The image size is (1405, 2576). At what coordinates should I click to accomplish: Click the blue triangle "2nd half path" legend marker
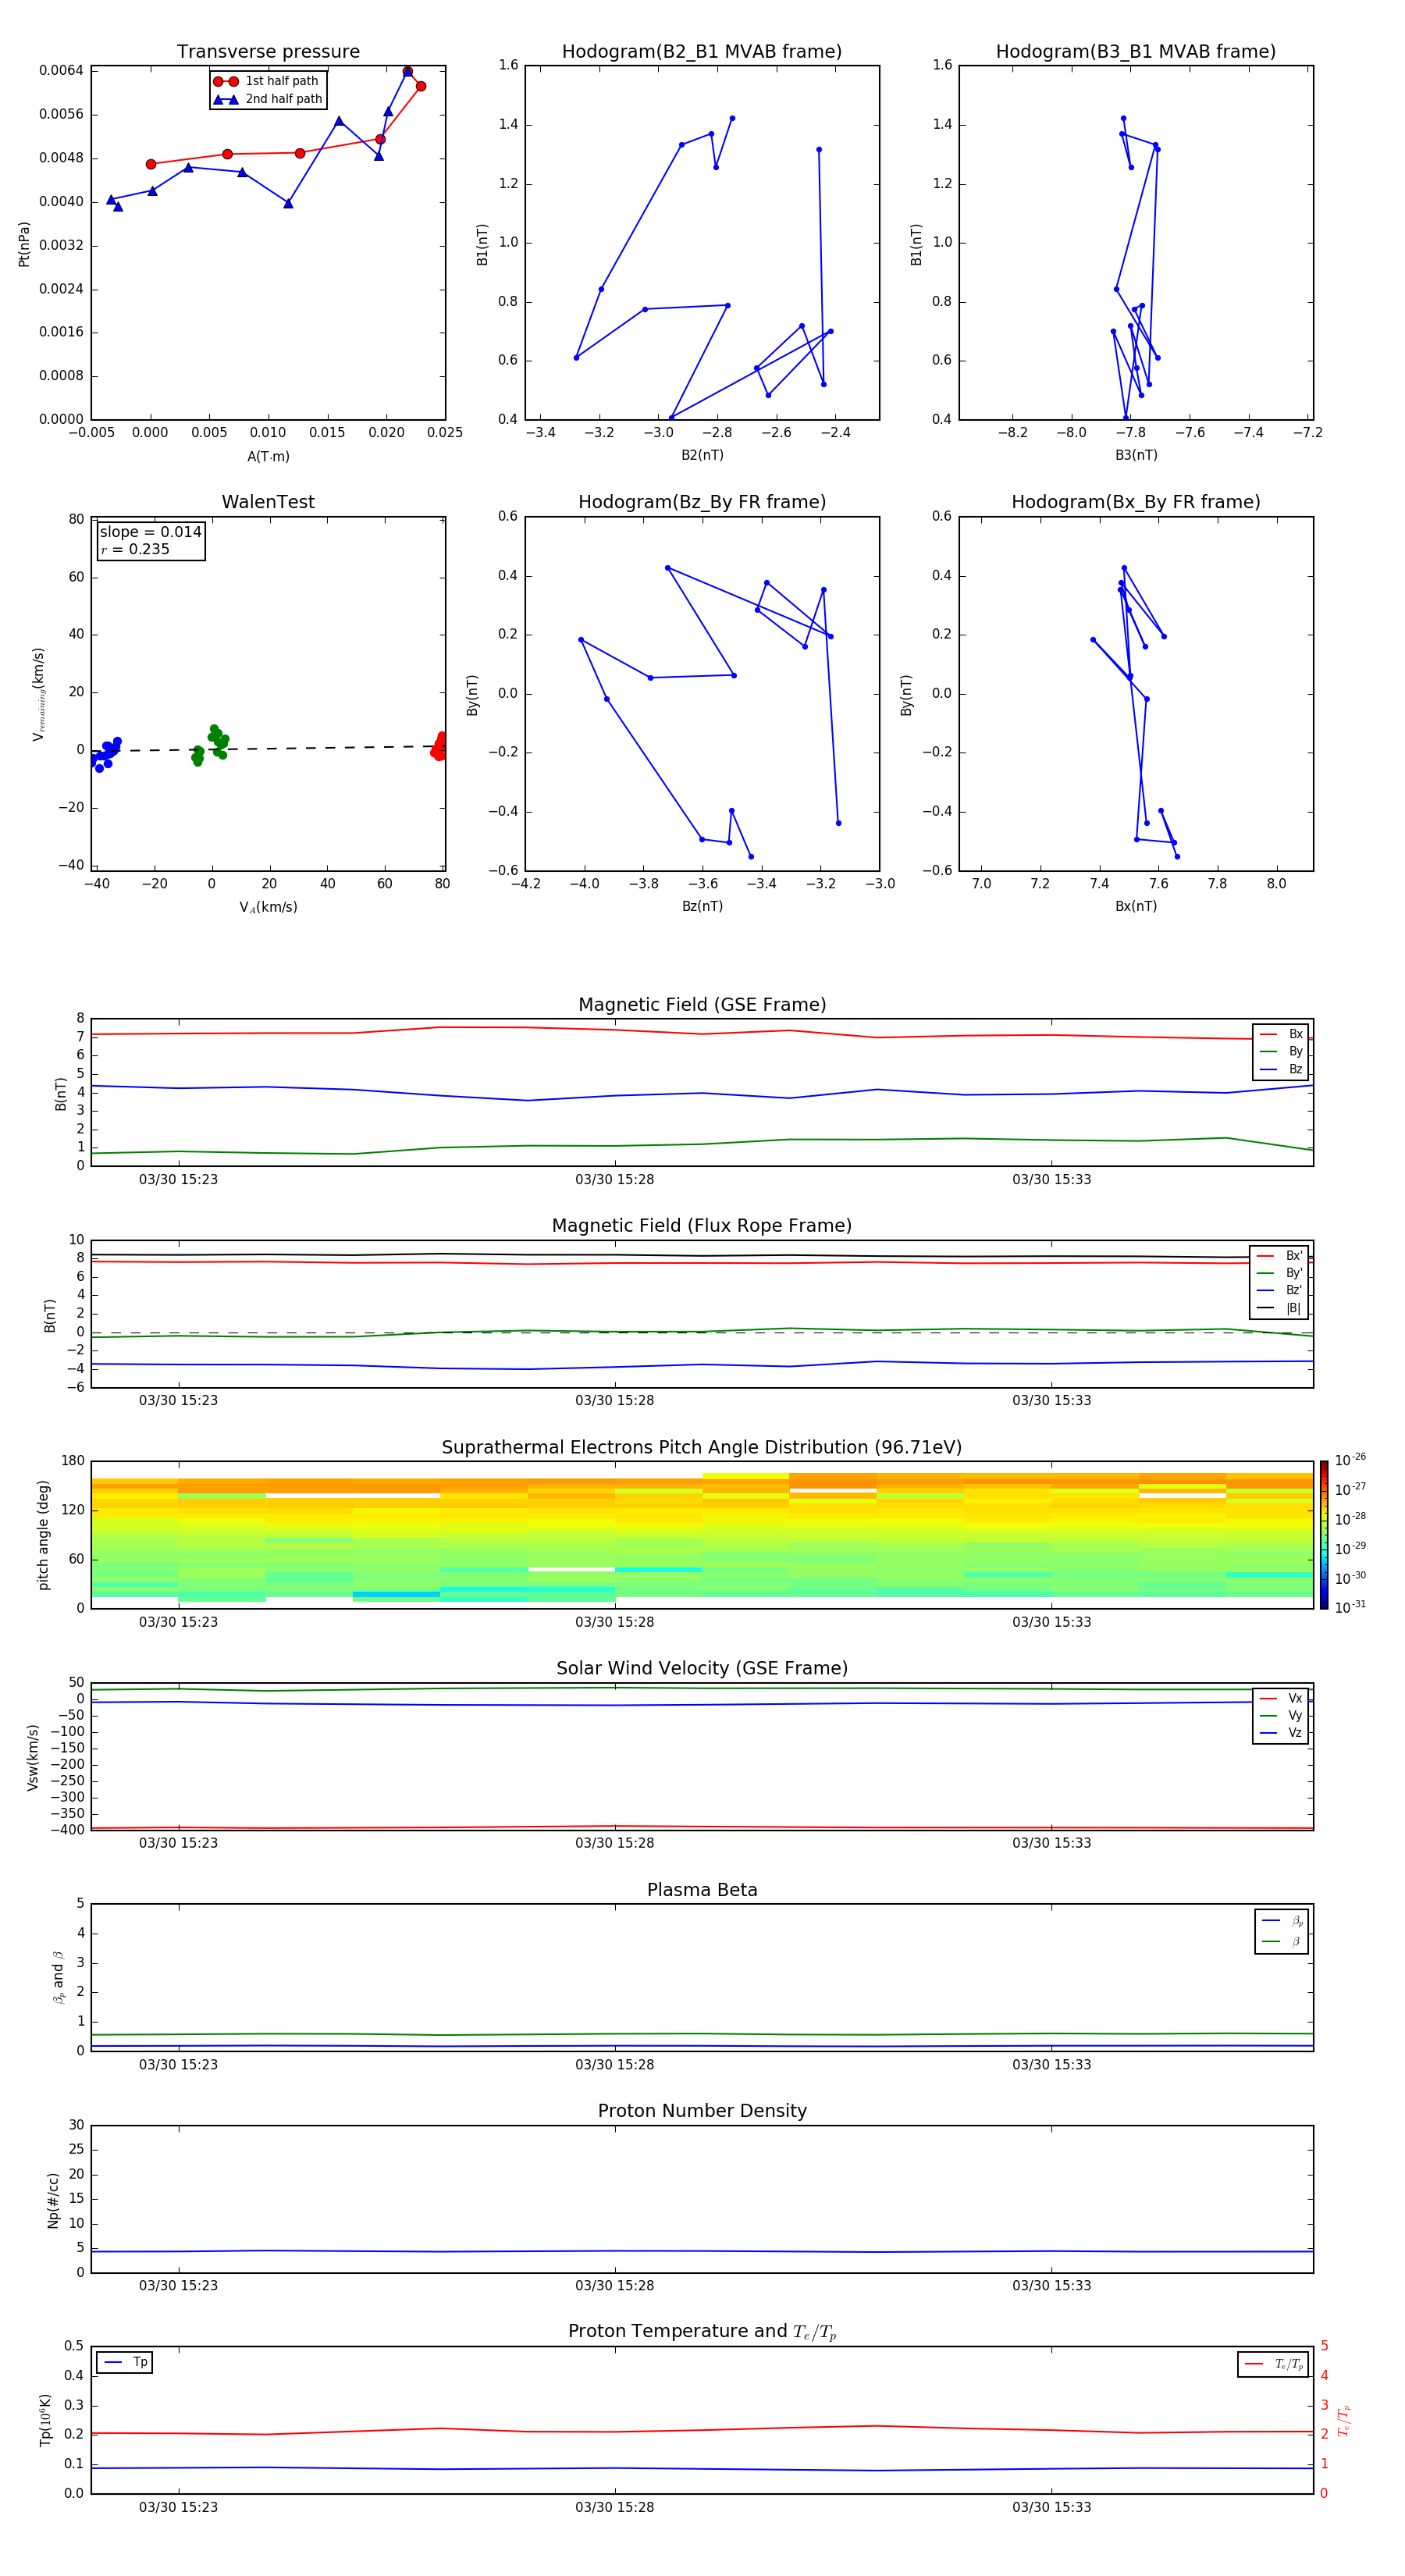pyautogui.click(x=226, y=99)
